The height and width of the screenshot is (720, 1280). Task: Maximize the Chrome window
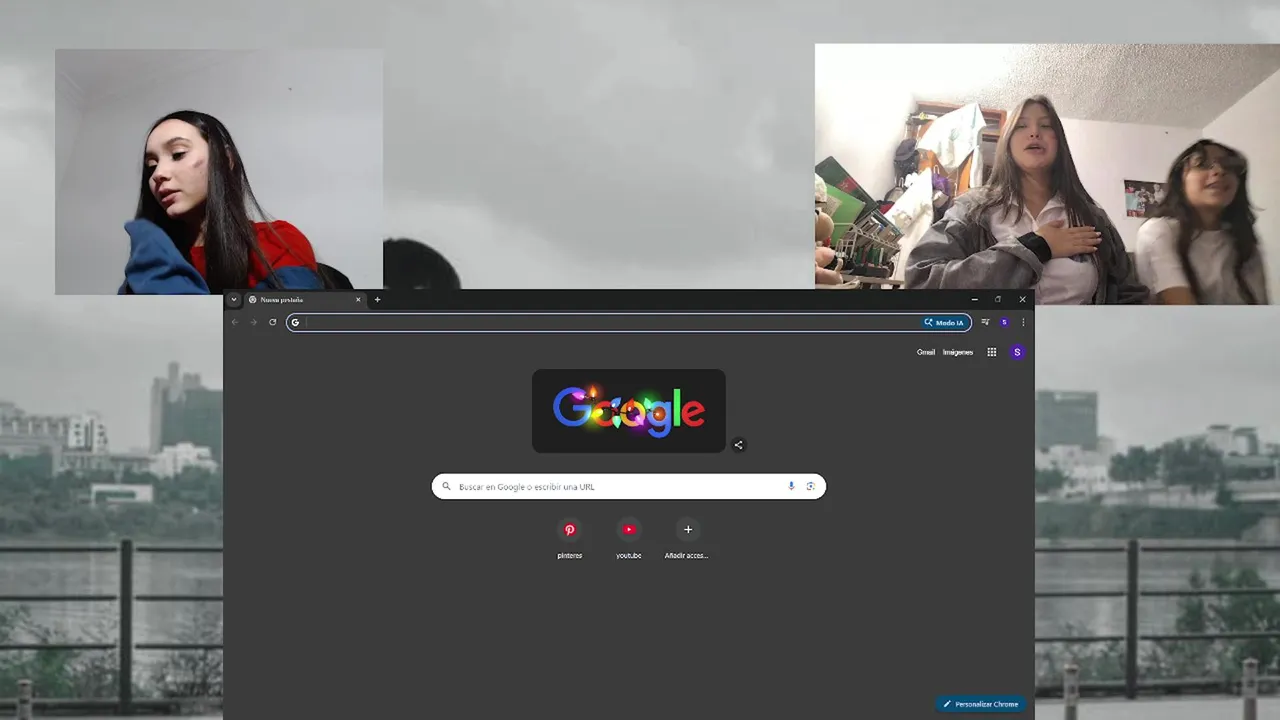point(998,299)
